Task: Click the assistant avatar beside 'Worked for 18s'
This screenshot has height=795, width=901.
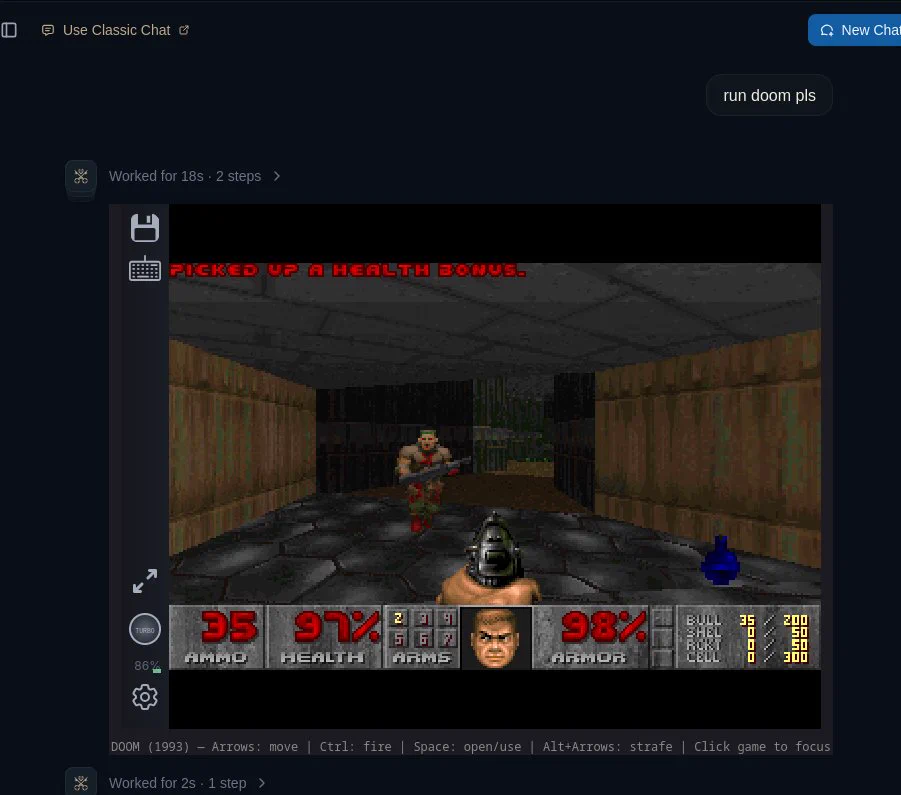Action: click(x=80, y=176)
